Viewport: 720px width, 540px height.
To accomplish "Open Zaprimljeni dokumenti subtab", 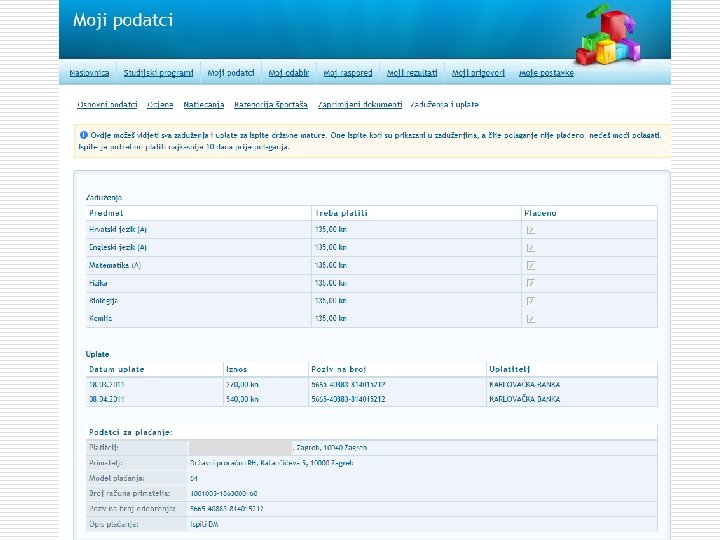I will 360,104.
